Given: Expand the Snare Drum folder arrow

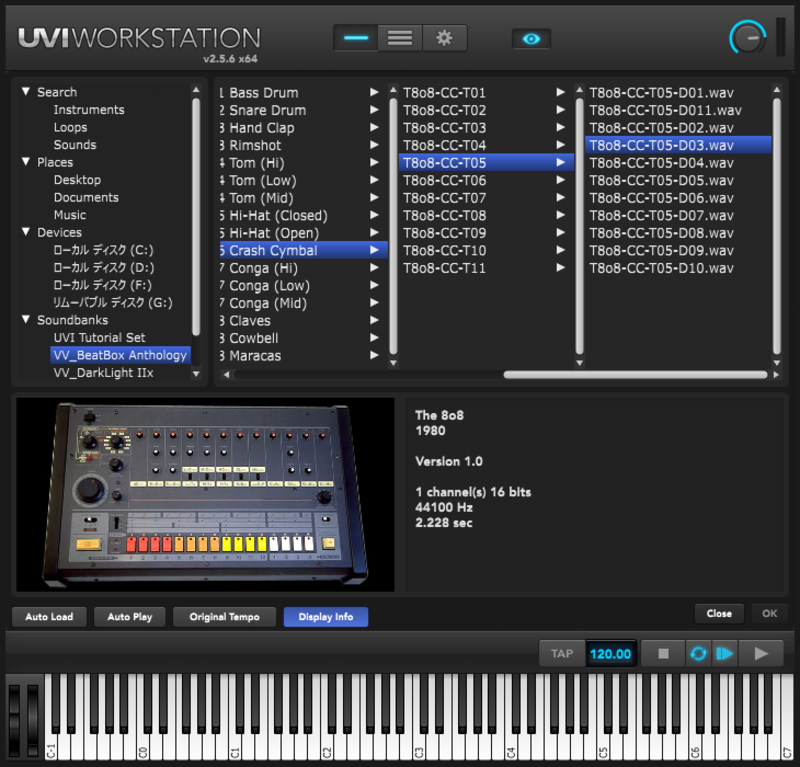Looking at the screenshot, I should pos(374,110).
